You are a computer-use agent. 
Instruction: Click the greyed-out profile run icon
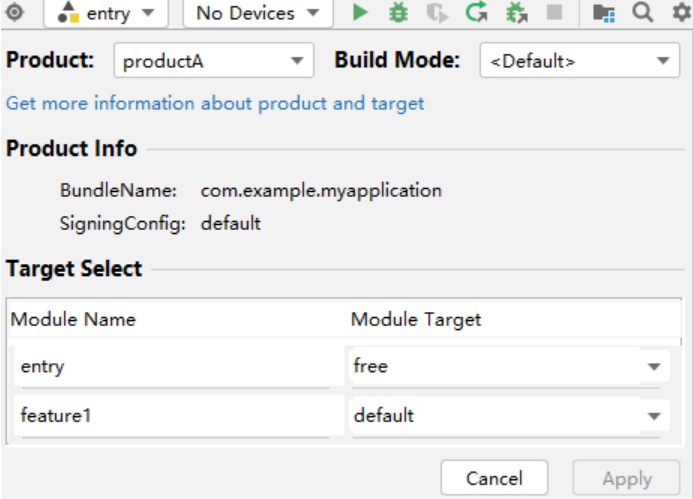437,13
